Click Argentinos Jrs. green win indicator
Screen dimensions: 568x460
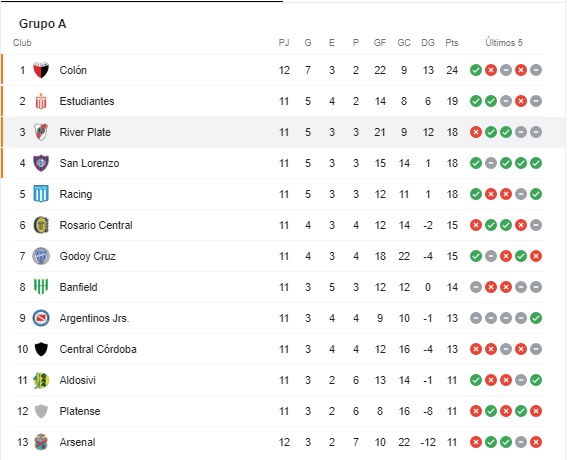536,318
